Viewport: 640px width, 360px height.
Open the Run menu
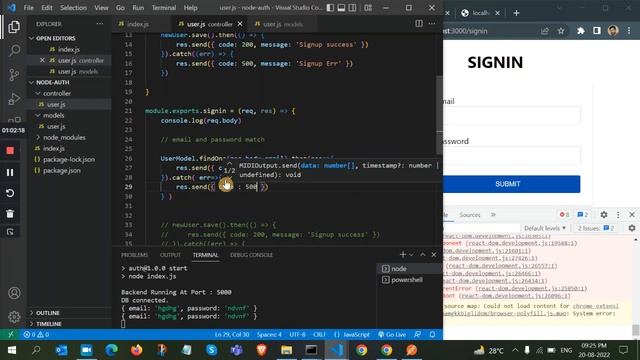click(138, 8)
